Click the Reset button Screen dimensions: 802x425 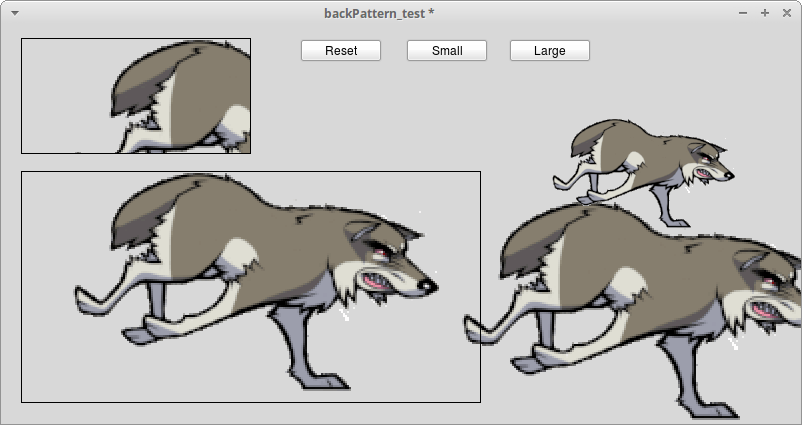[340, 51]
